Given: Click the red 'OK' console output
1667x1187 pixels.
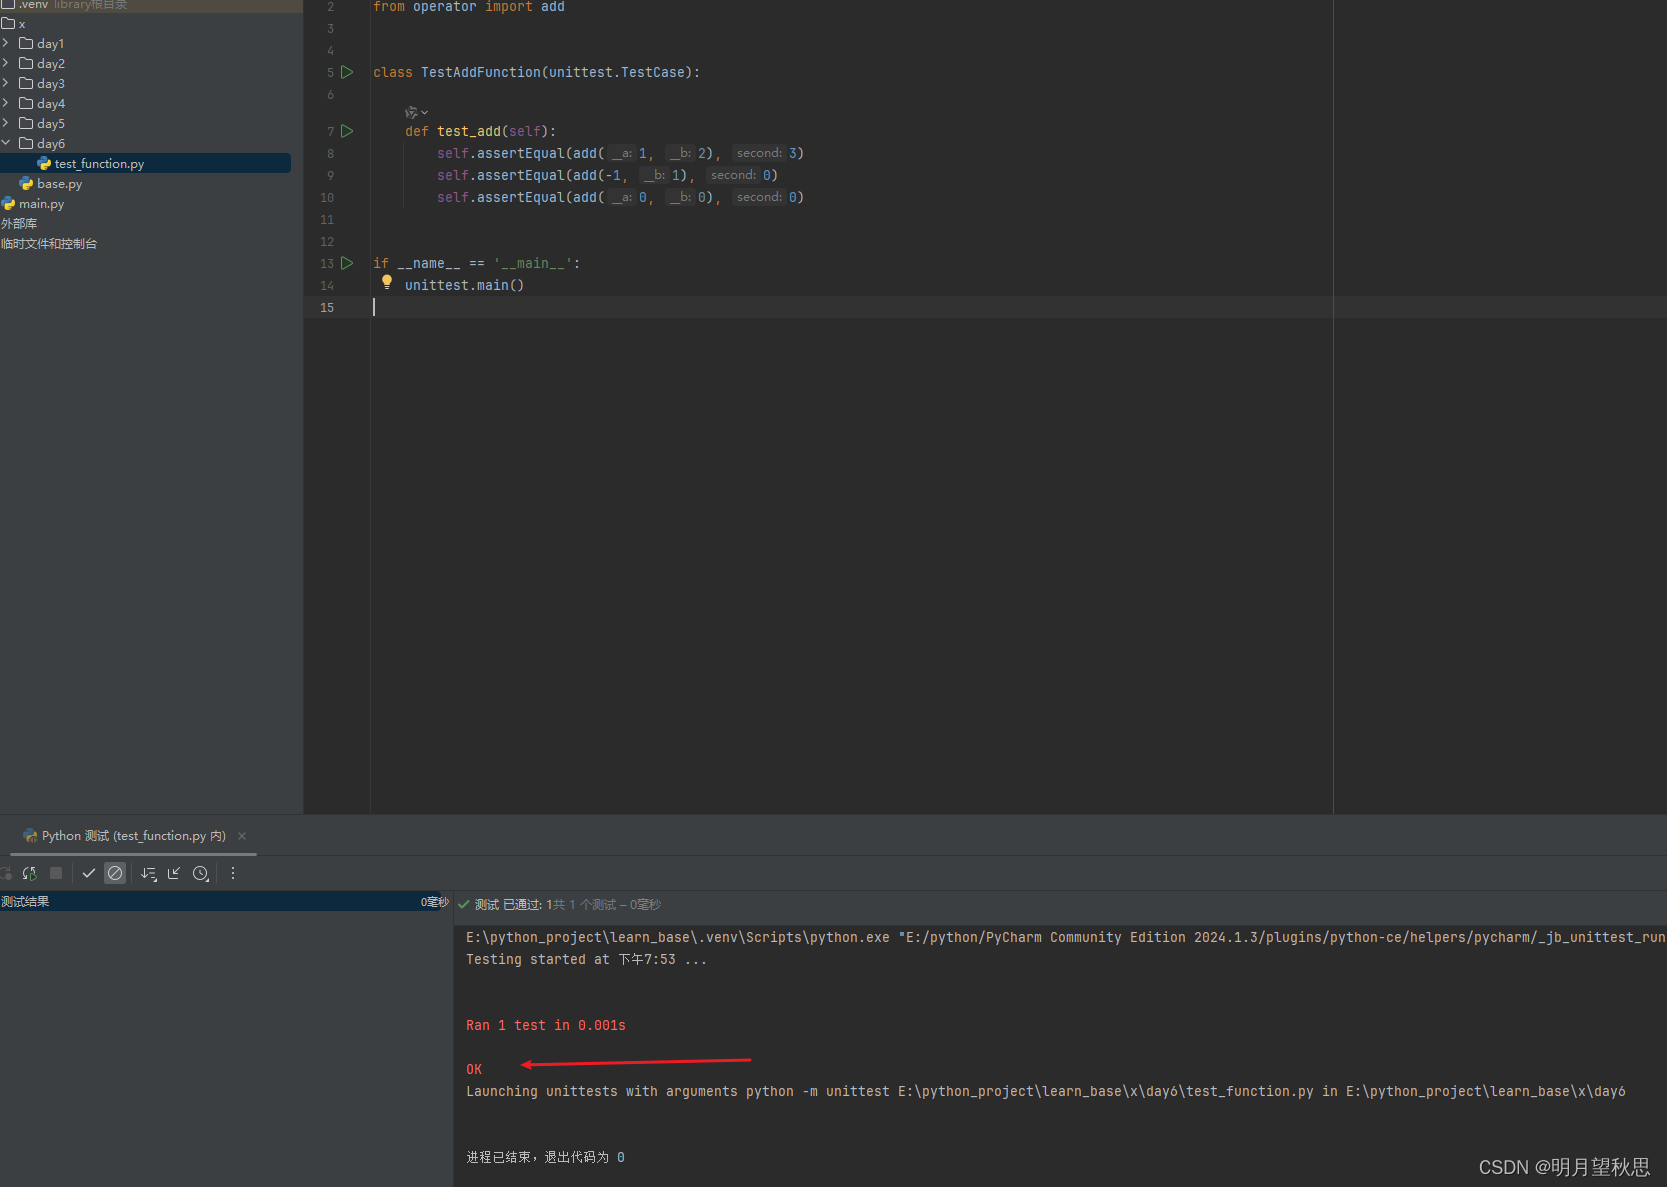Looking at the screenshot, I should point(474,1069).
